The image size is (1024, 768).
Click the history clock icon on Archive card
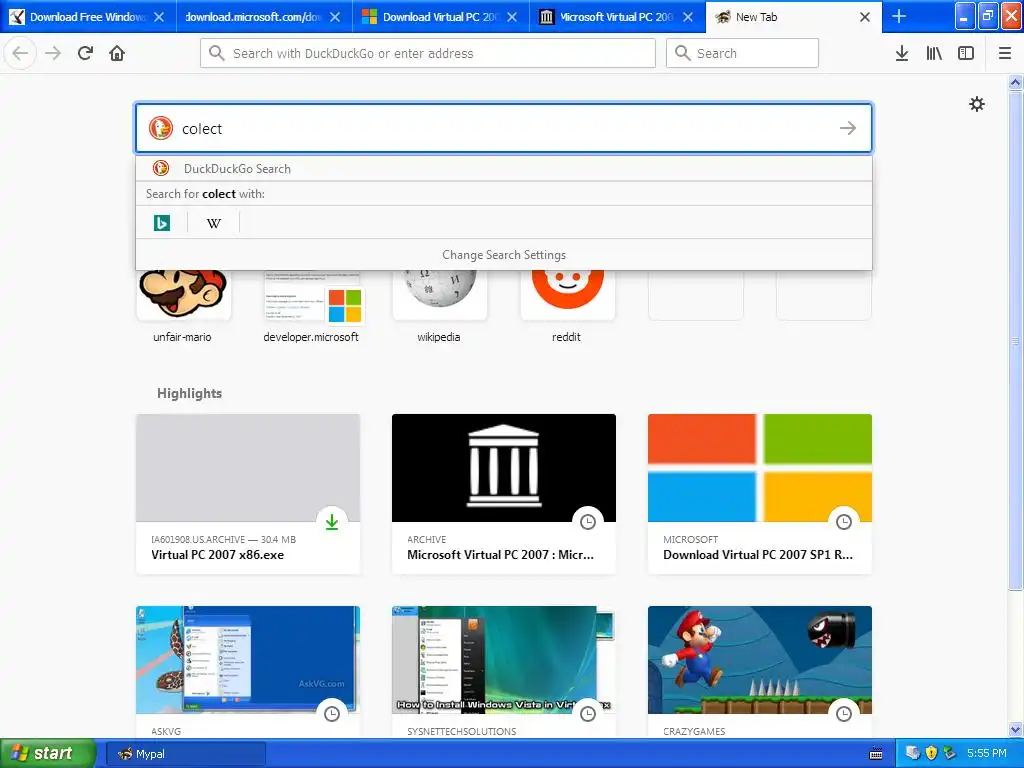pos(588,522)
